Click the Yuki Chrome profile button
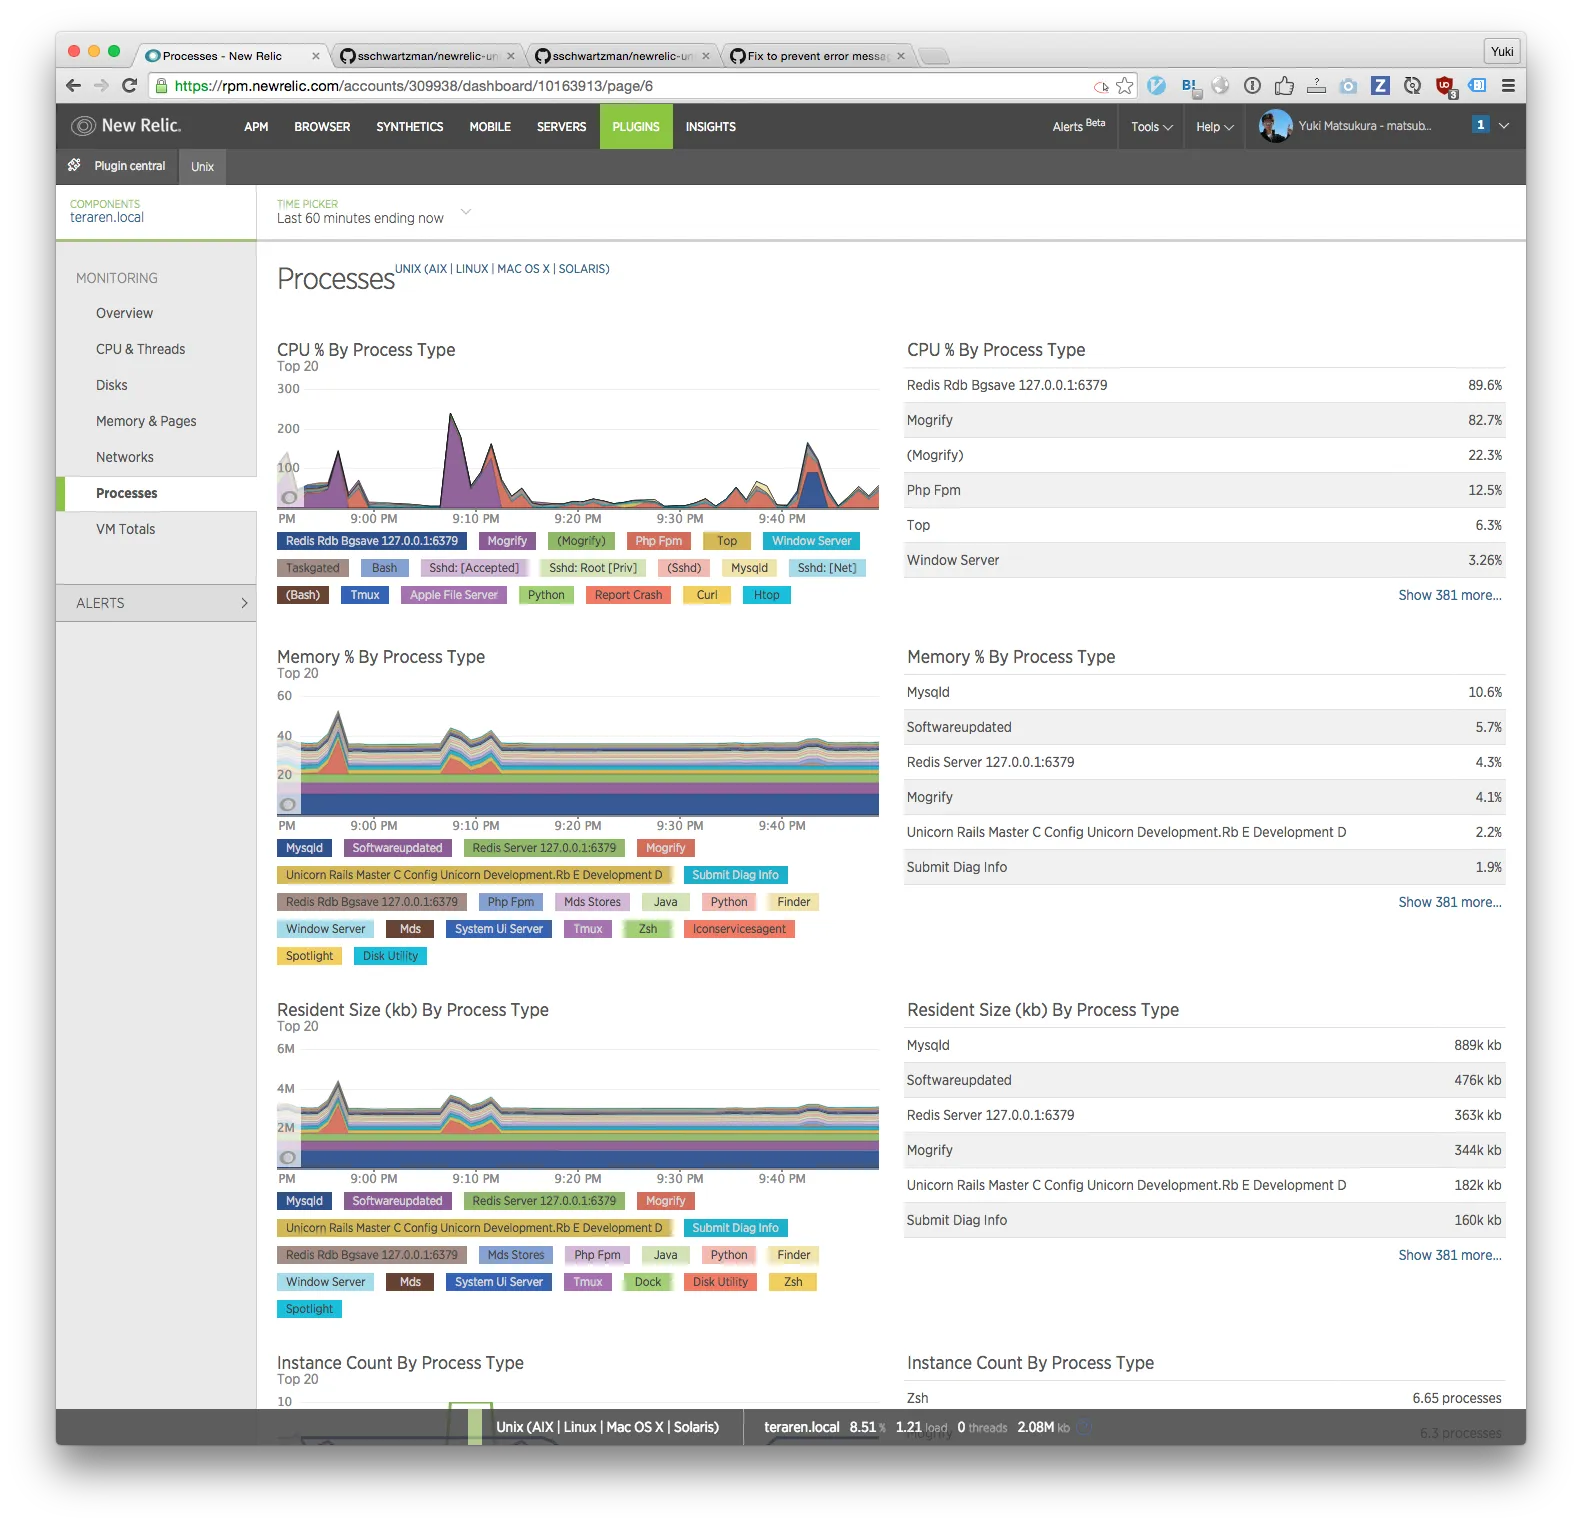 click(1502, 52)
